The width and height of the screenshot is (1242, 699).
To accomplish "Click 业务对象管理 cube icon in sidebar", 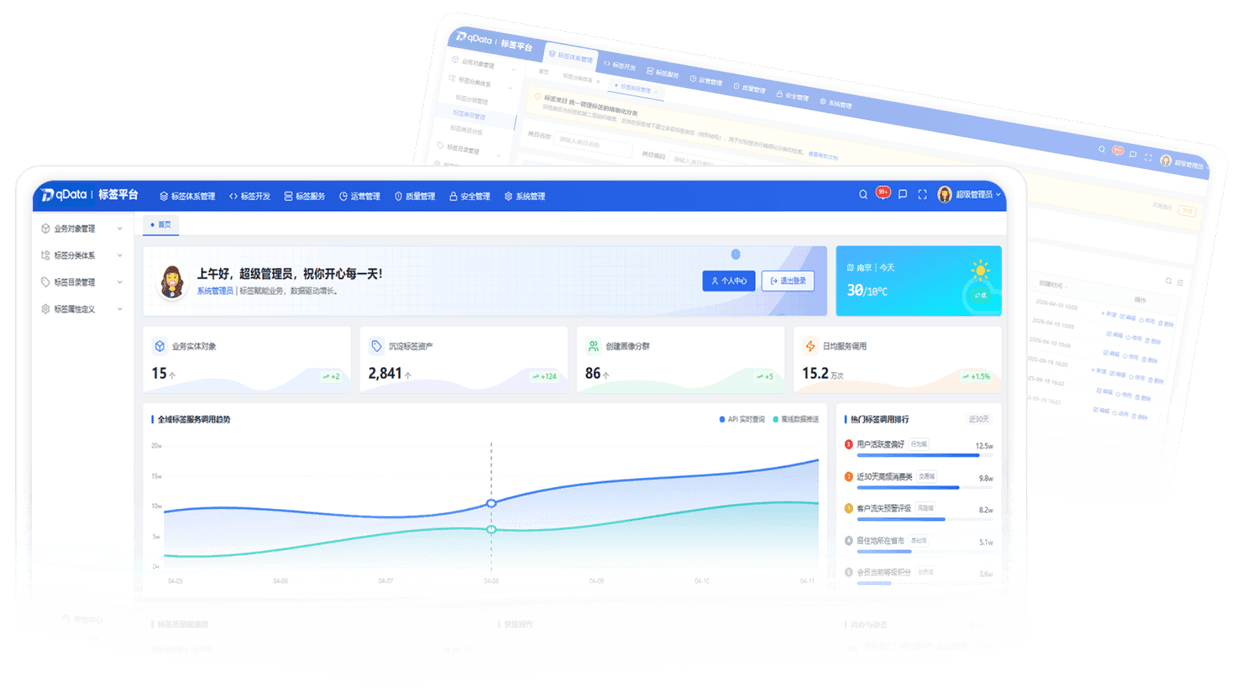I will [x=45, y=229].
